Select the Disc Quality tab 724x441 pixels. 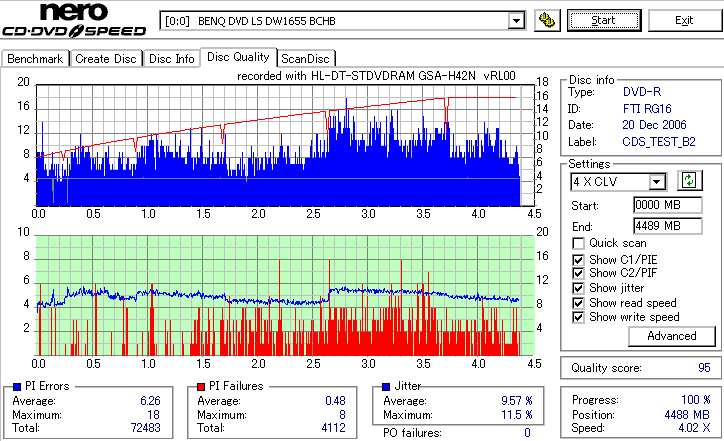238,57
